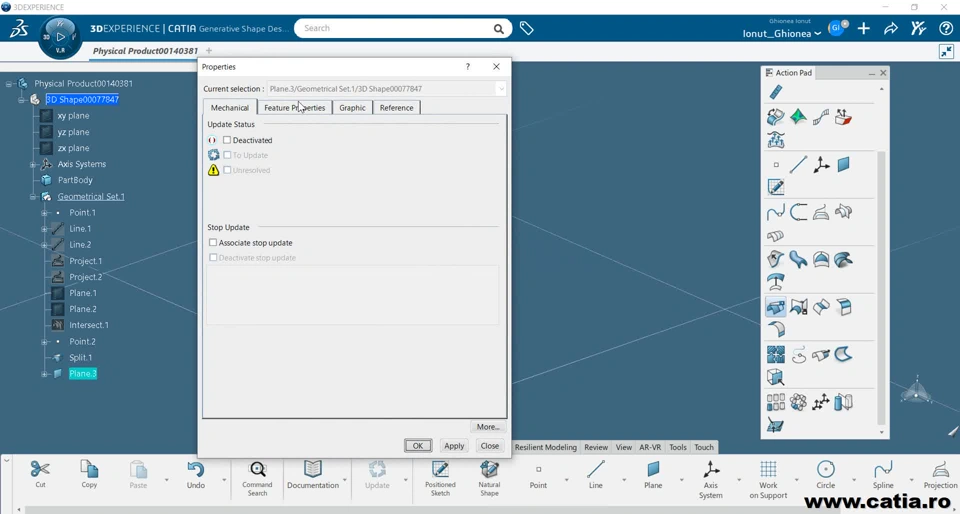The width and height of the screenshot is (960, 514).
Task: Select the Spline tool
Action: [x=883, y=469]
